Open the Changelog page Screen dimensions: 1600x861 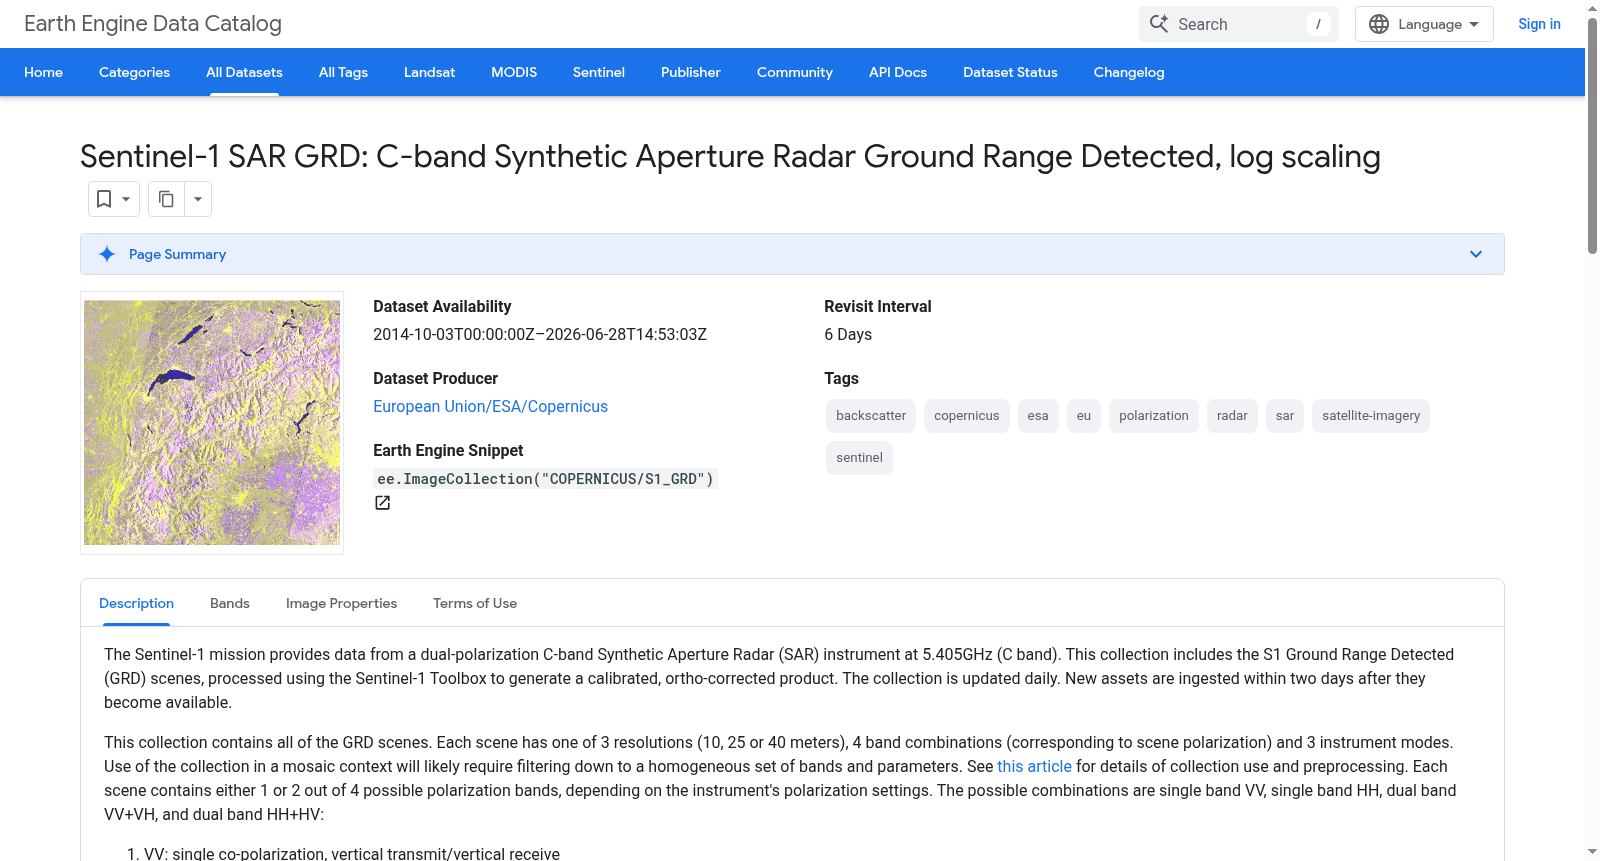[x=1129, y=72]
